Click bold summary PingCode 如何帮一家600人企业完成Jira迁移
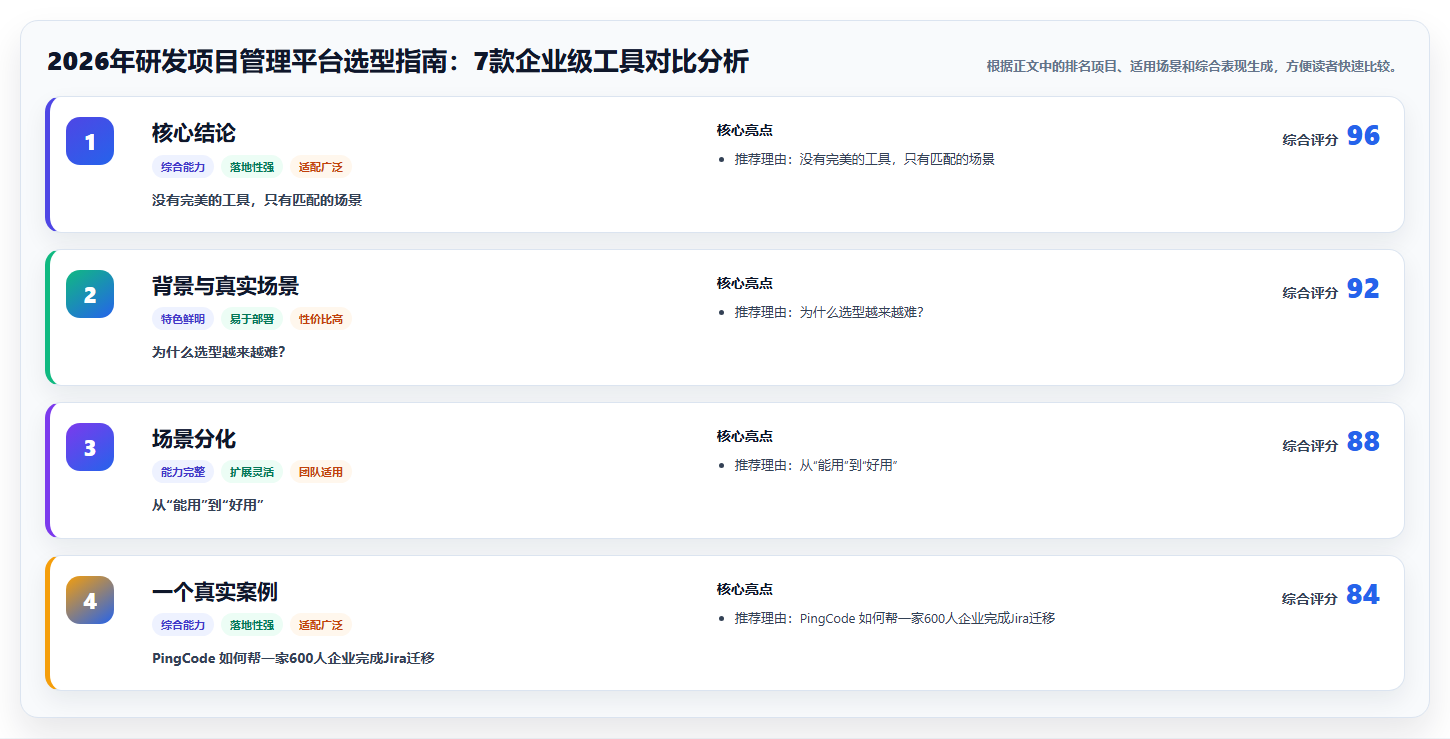Screen dimensions: 1450x739 coord(293,658)
